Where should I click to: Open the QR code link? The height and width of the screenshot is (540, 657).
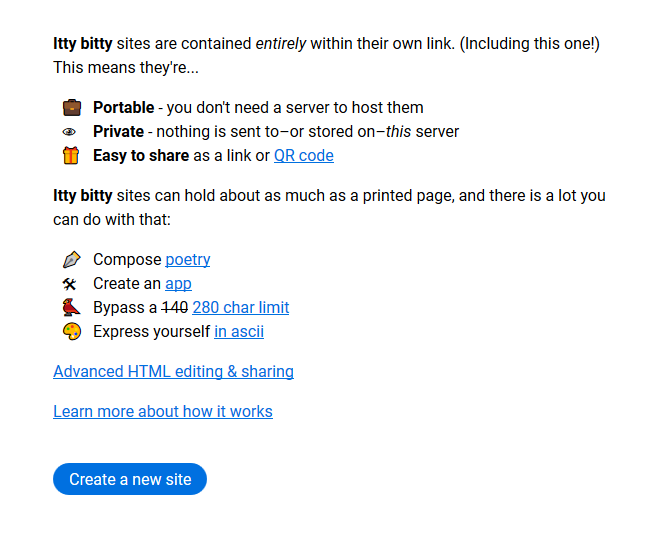coord(304,156)
